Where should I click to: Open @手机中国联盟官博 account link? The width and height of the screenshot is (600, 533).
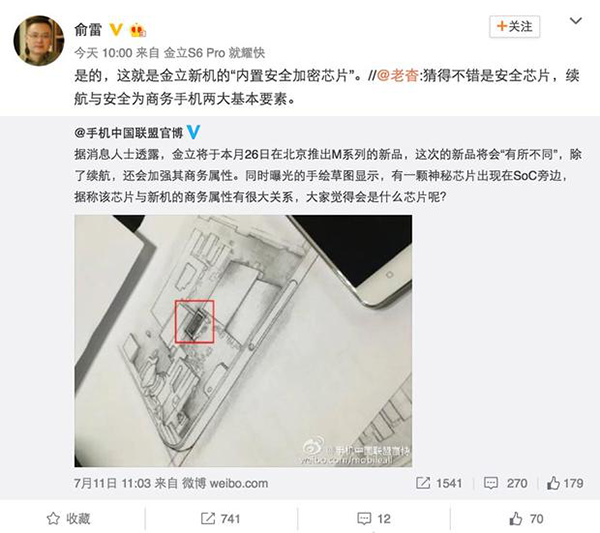[129, 133]
